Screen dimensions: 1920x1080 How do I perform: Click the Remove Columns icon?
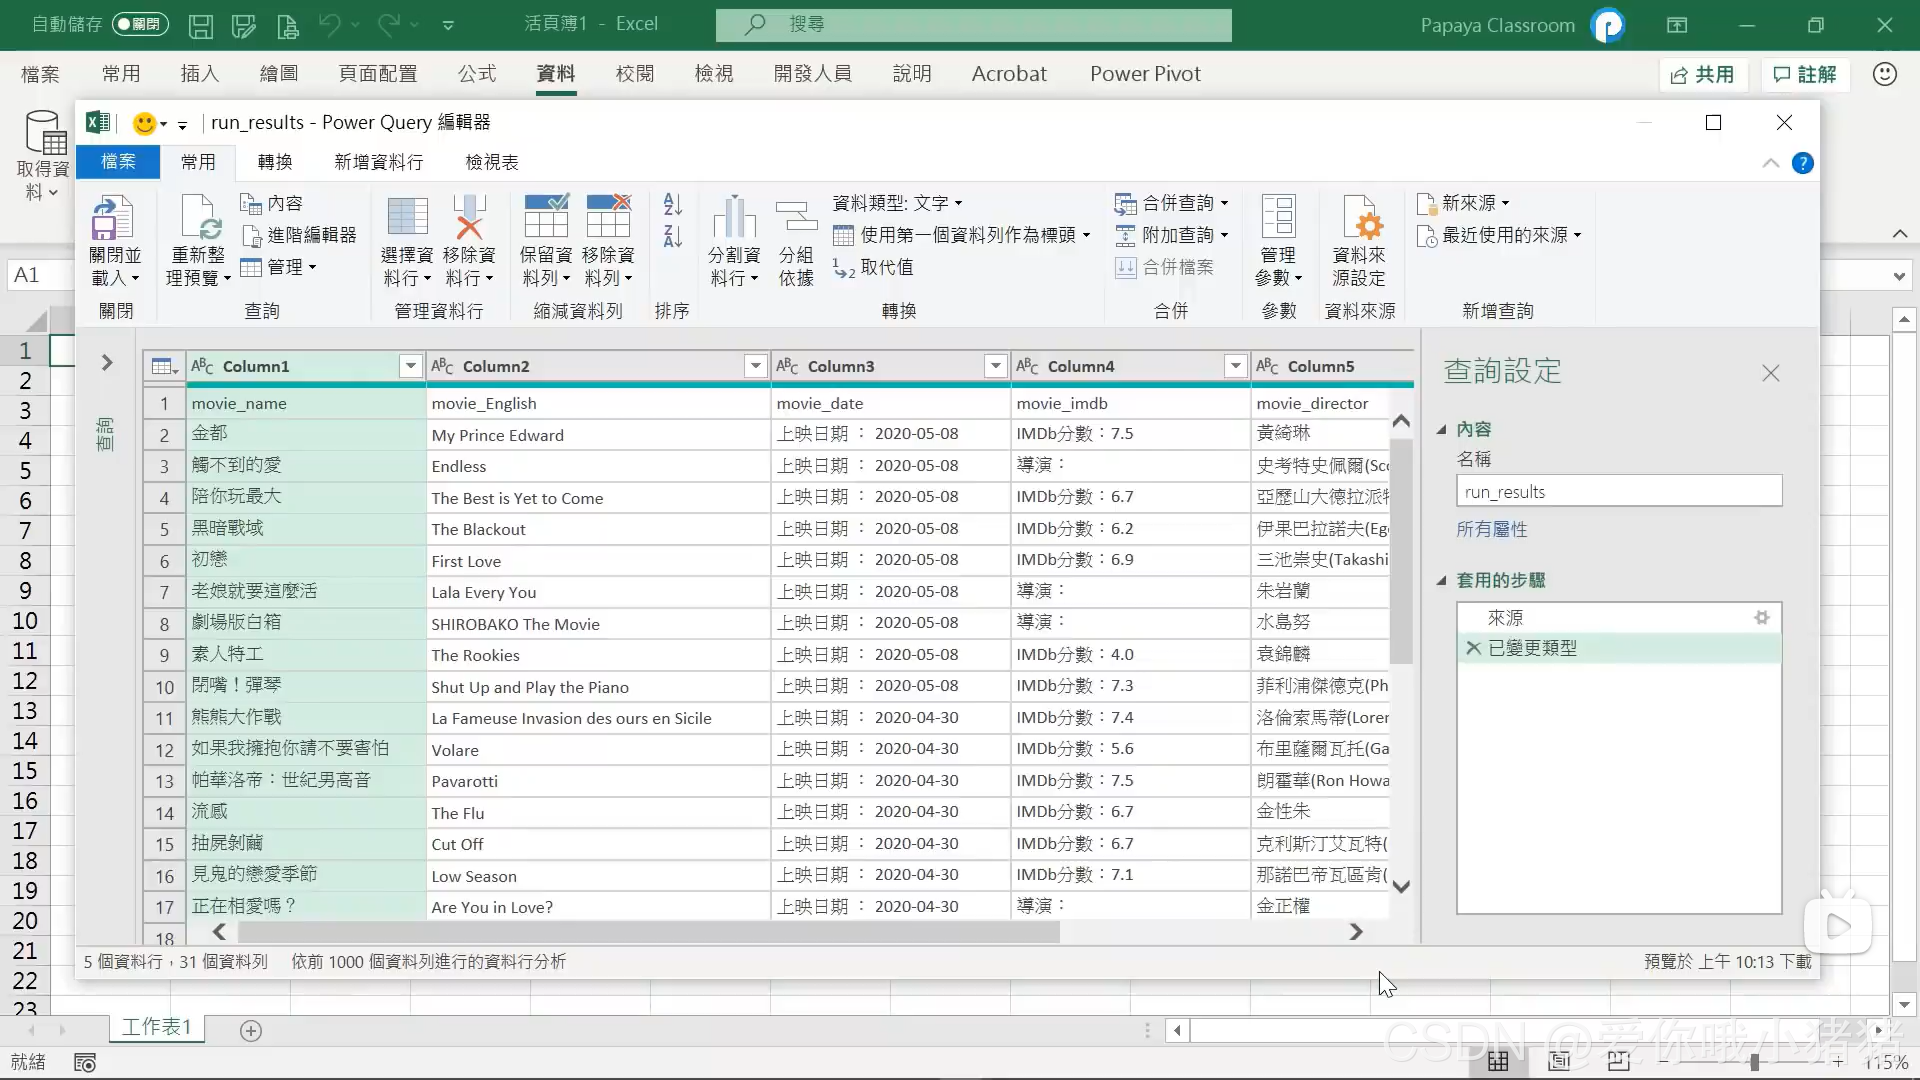tap(468, 218)
